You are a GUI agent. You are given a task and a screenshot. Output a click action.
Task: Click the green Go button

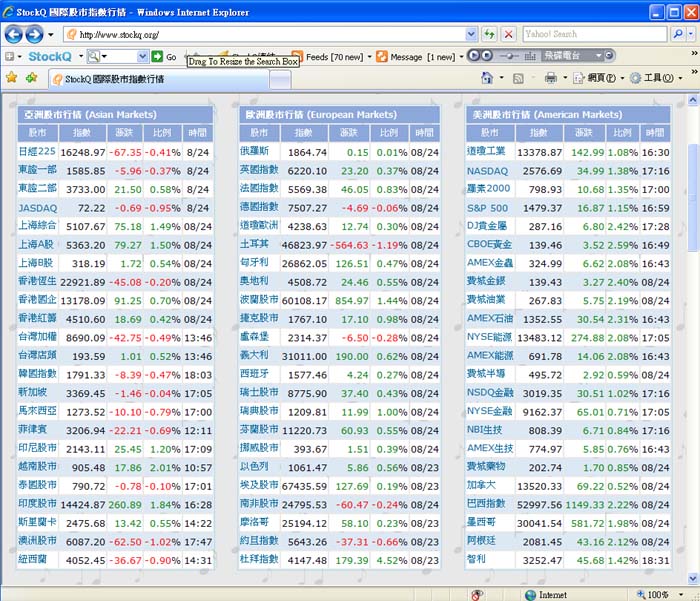pos(163,57)
